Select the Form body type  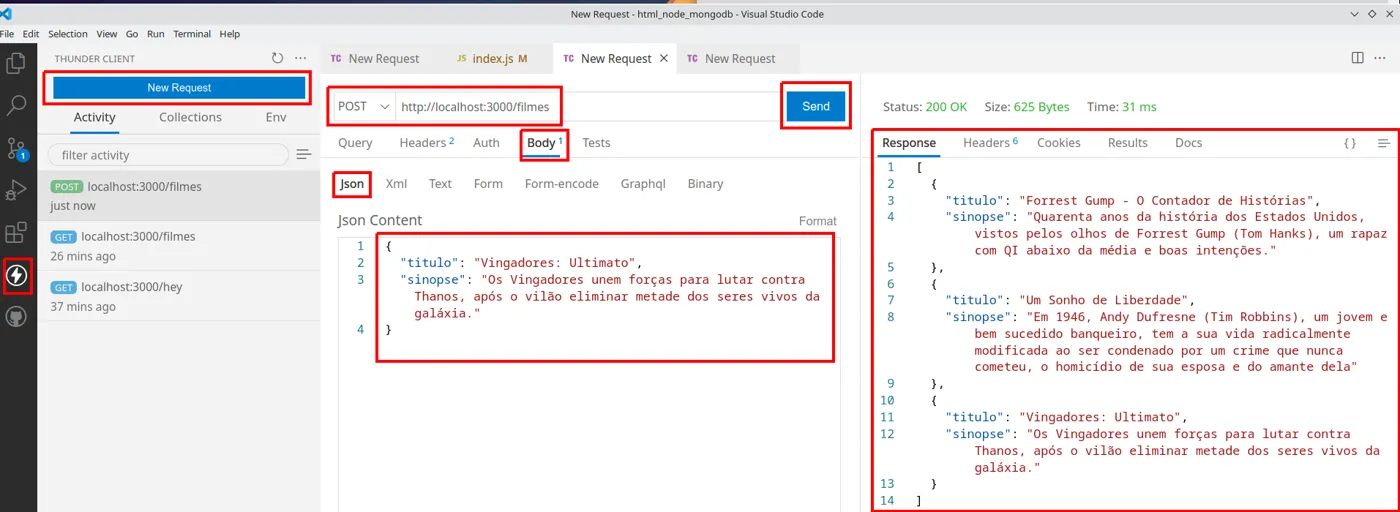(x=488, y=184)
